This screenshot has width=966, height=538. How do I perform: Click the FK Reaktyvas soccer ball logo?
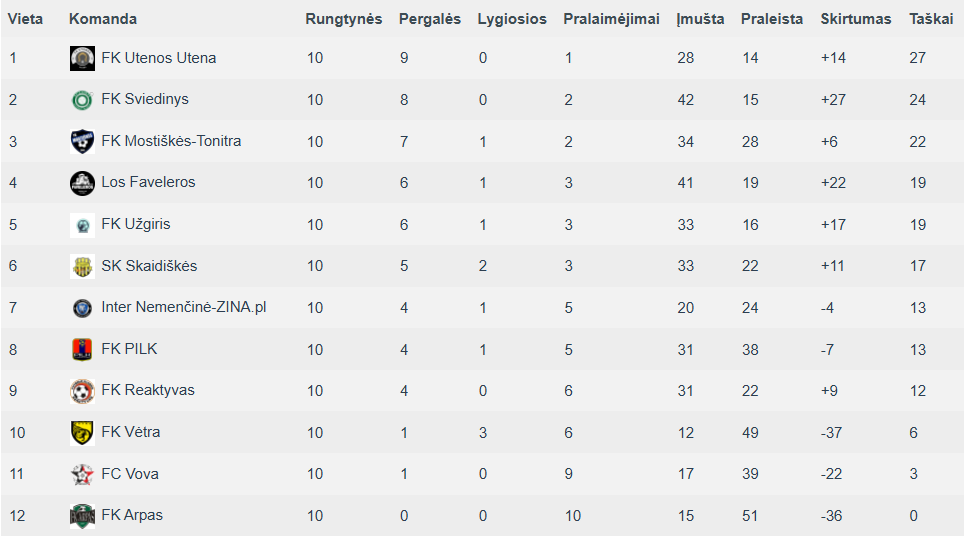click(82, 391)
